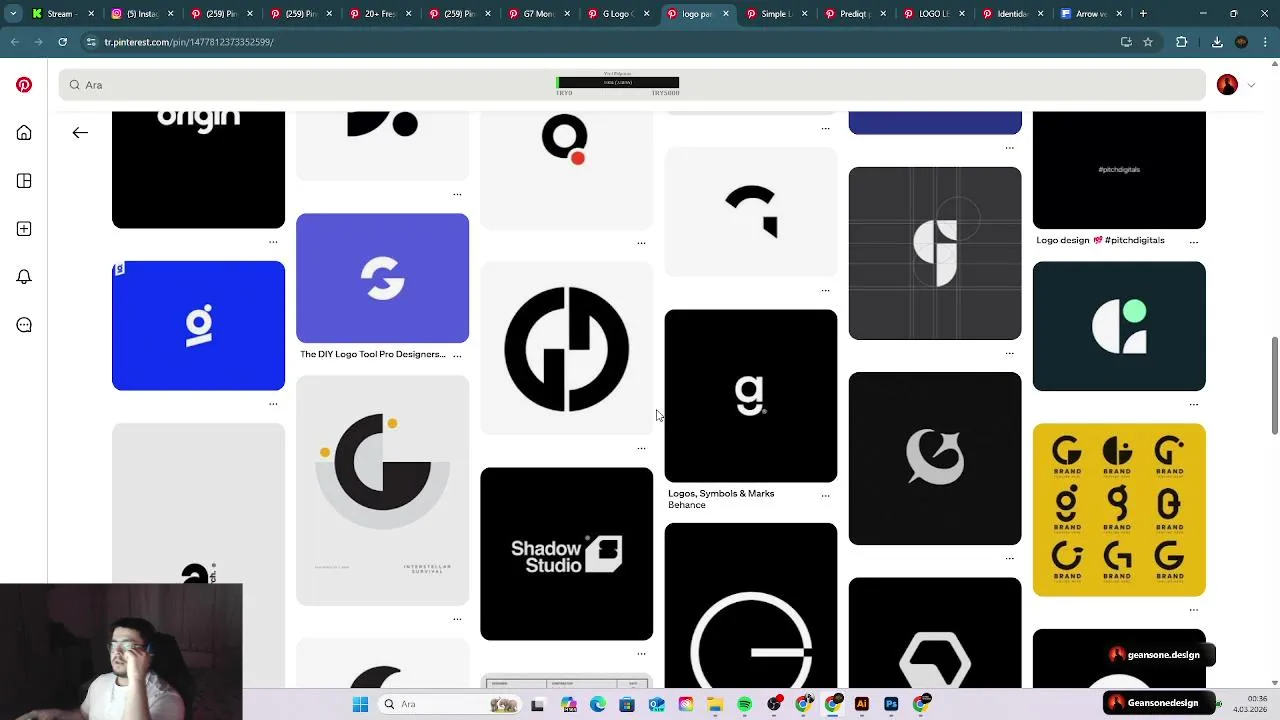The image size is (1280, 720).
Task: Open the black circular GD monogram pin
Action: click(x=566, y=348)
